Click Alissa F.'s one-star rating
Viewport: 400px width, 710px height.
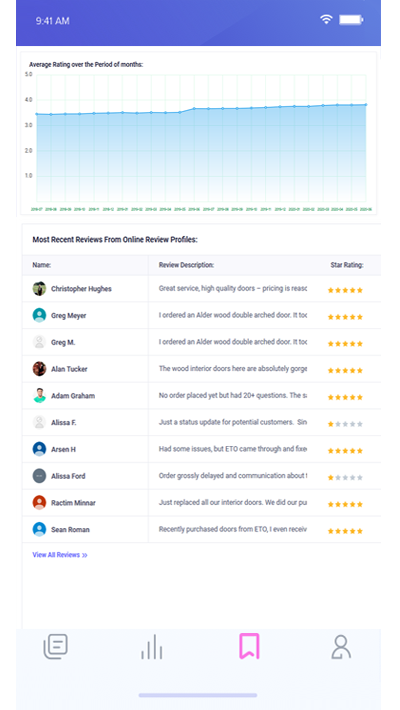[x=345, y=424]
